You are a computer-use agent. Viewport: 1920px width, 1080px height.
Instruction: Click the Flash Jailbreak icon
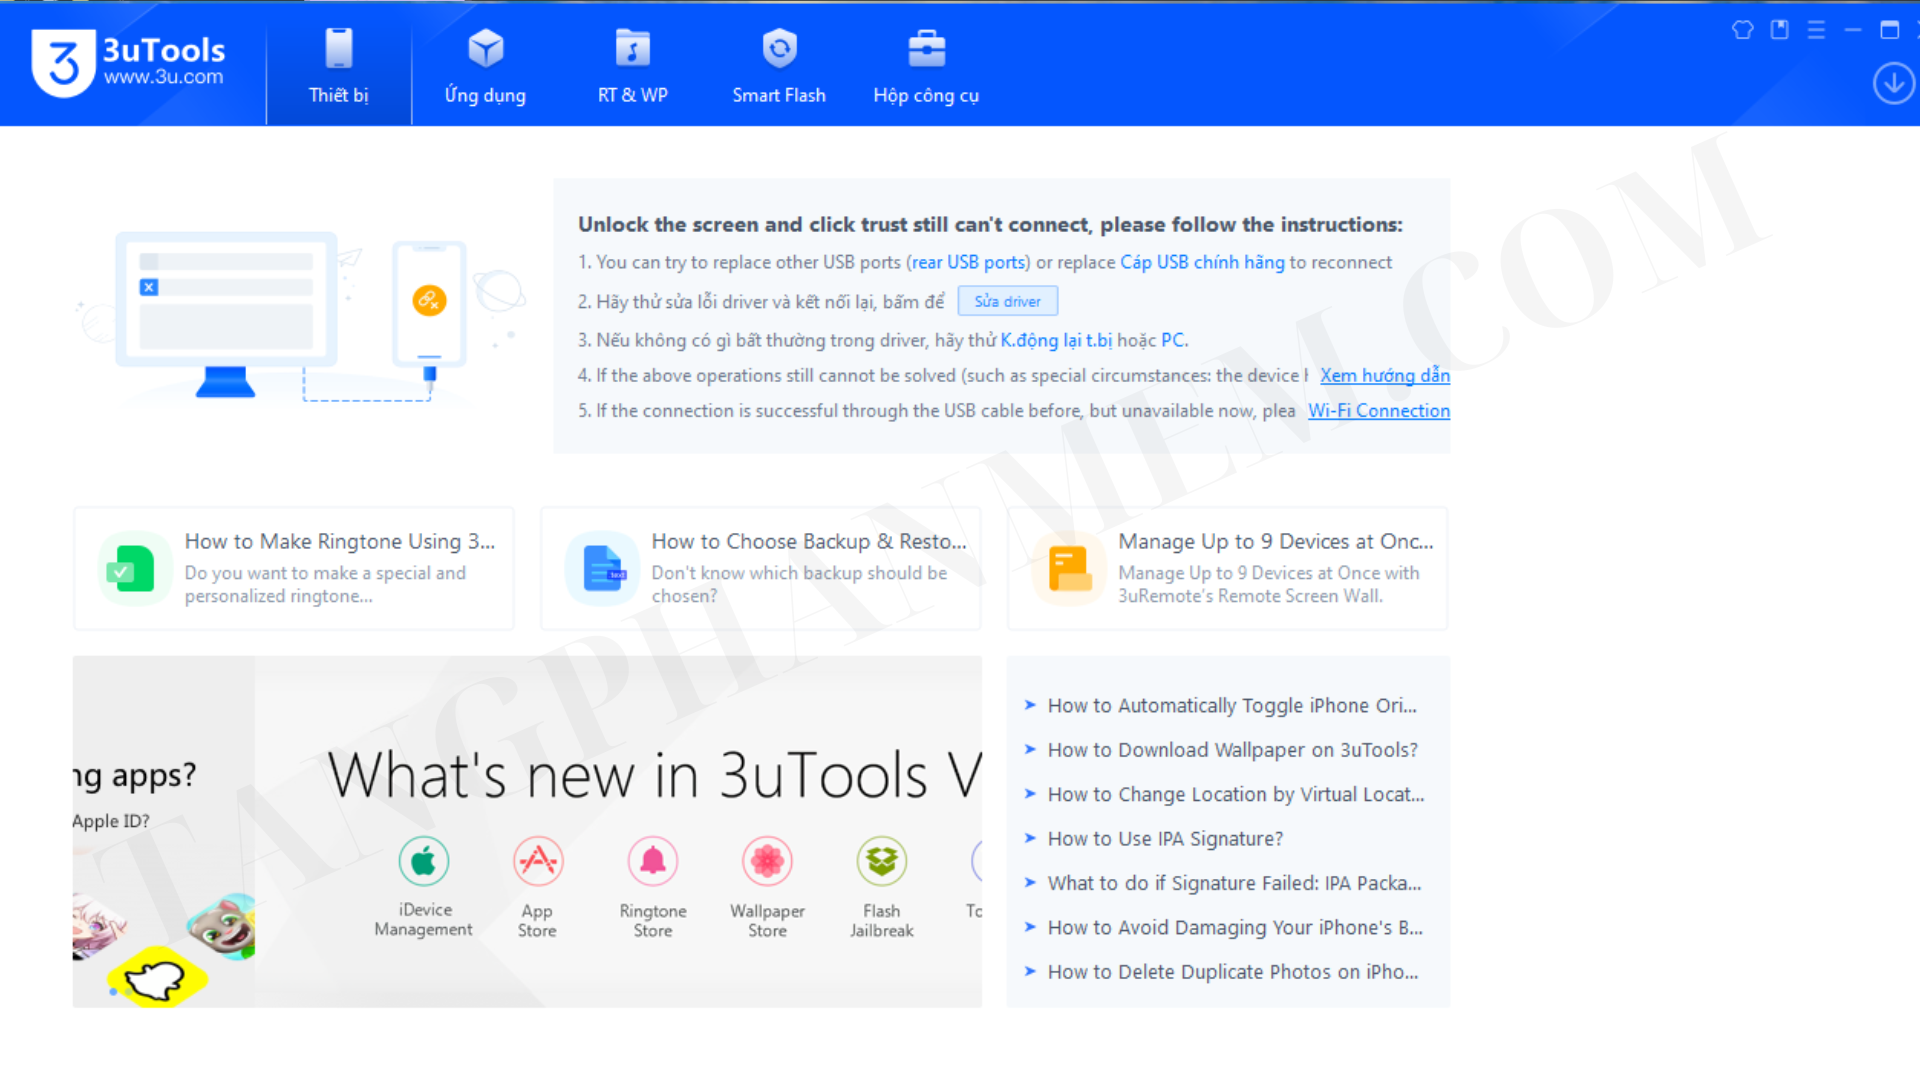click(881, 861)
